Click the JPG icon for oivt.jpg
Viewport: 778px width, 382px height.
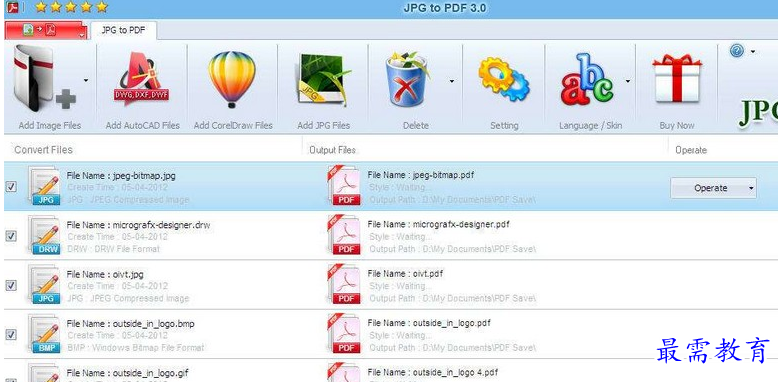pyautogui.click(x=45, y=284)
